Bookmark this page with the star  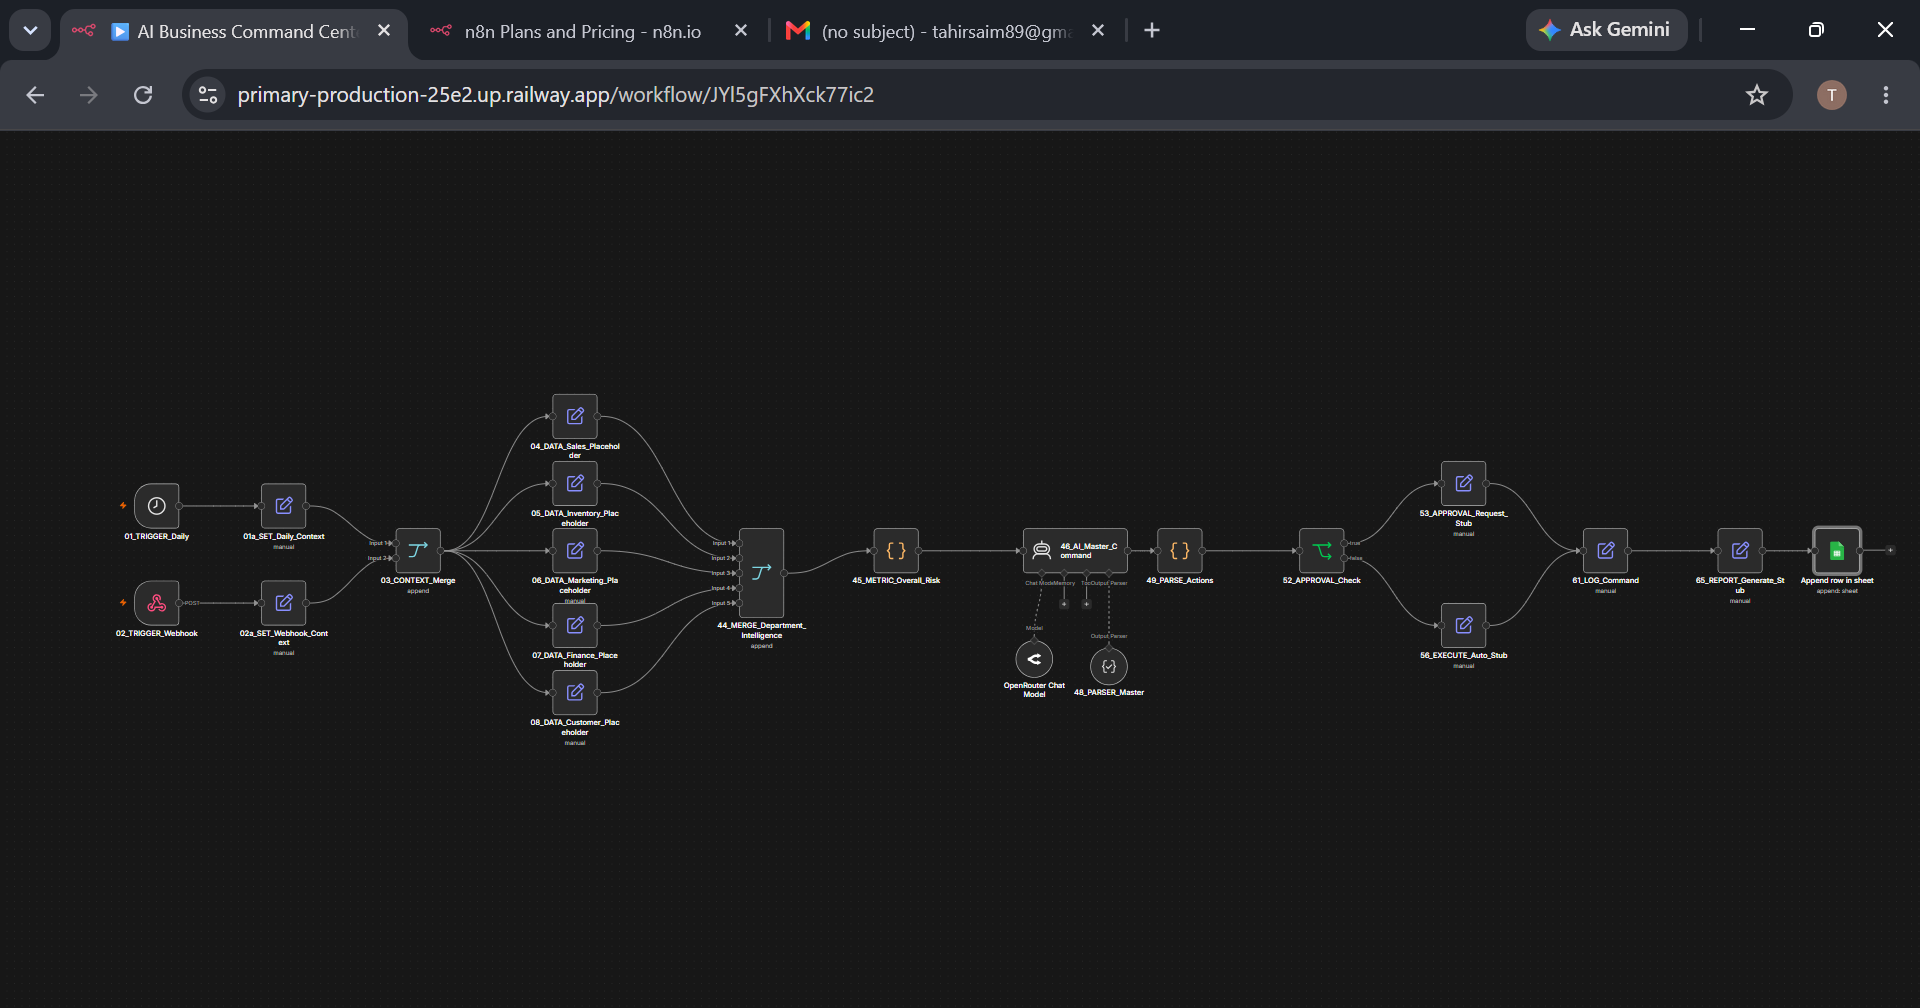click(x=1757, y=95)
